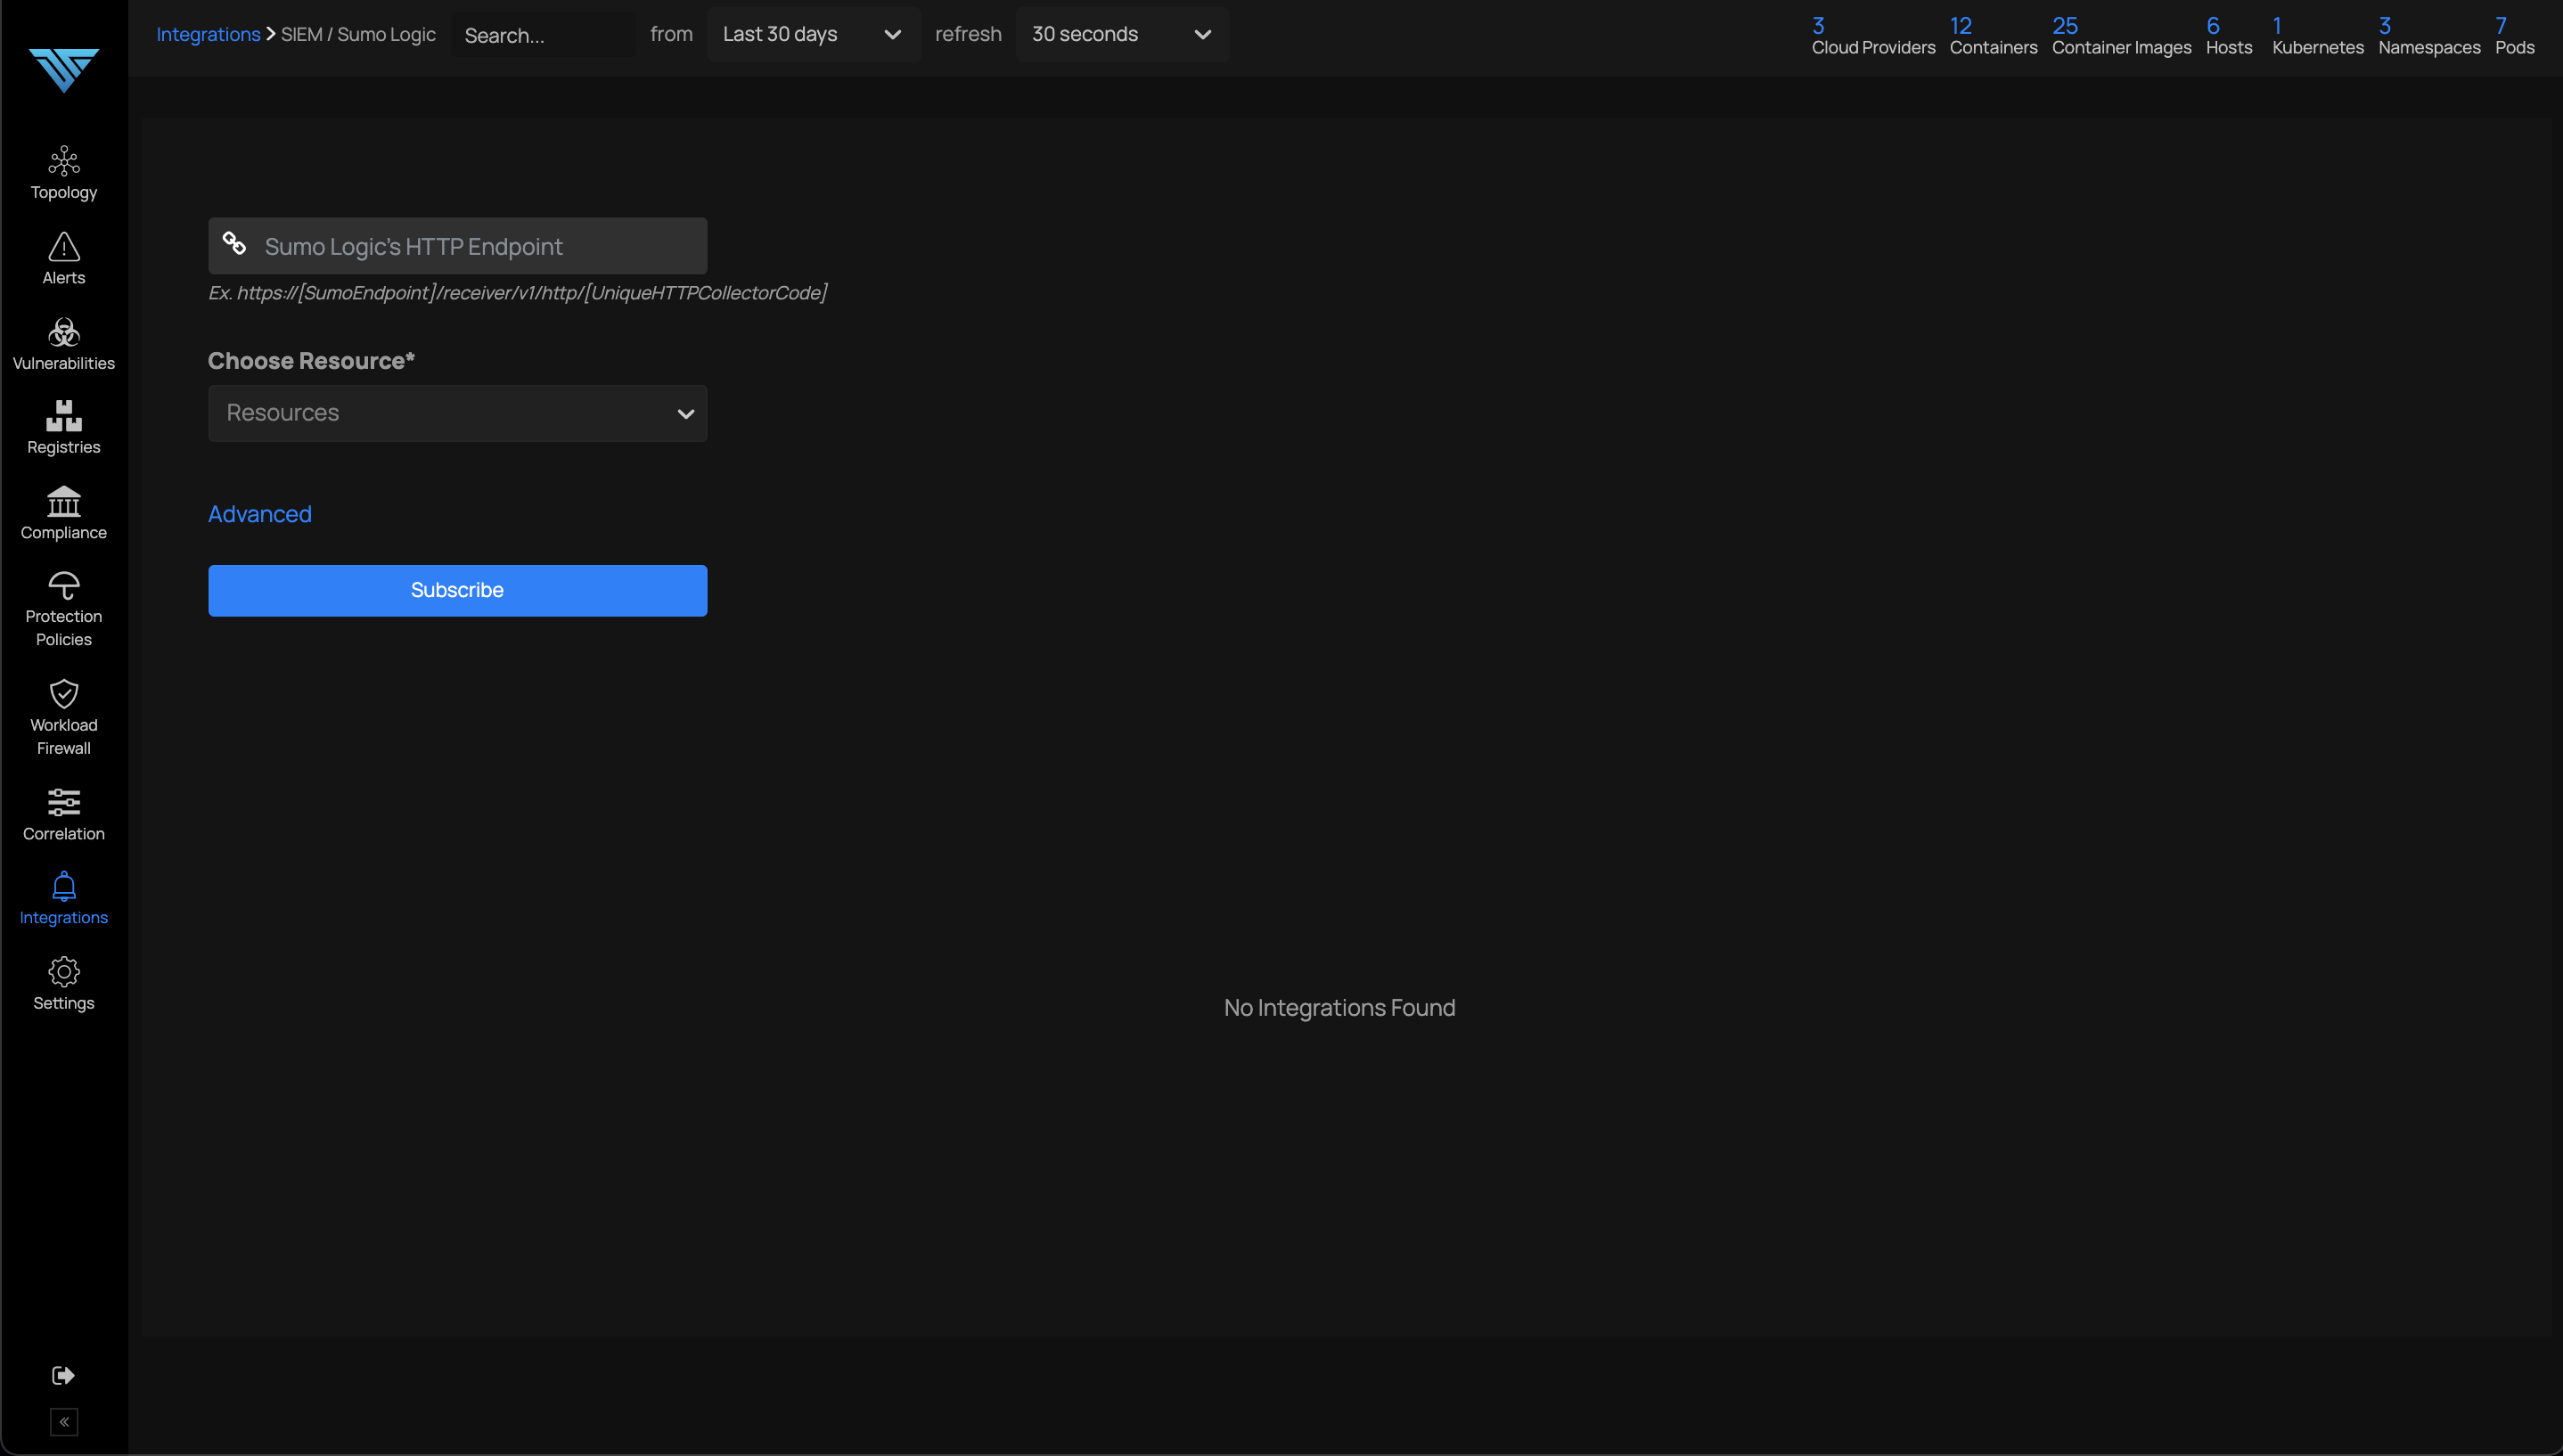
Task: Go to the Vulnerabilities page
Action: click(x=63, y=344)
